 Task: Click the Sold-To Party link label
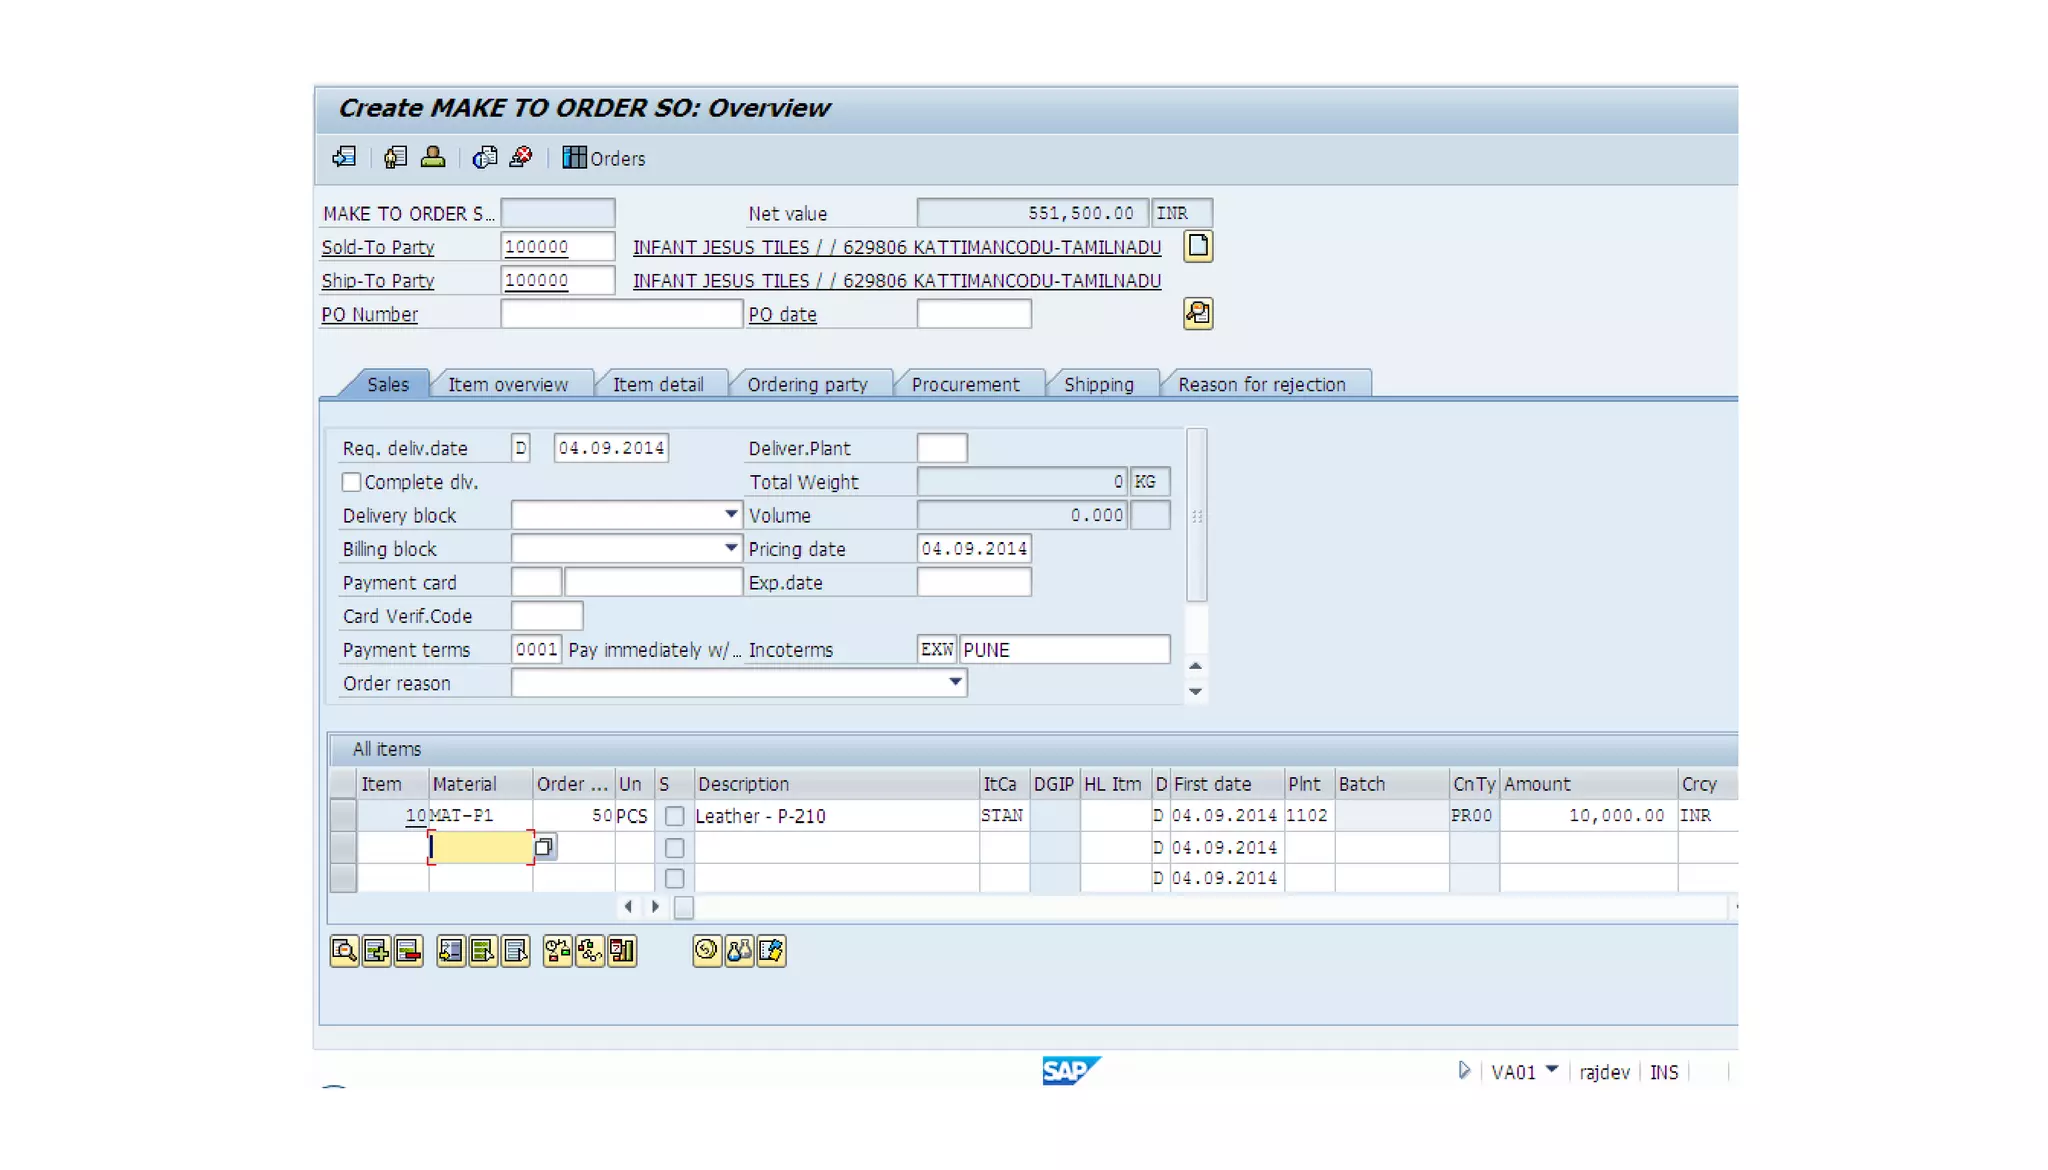378,247
